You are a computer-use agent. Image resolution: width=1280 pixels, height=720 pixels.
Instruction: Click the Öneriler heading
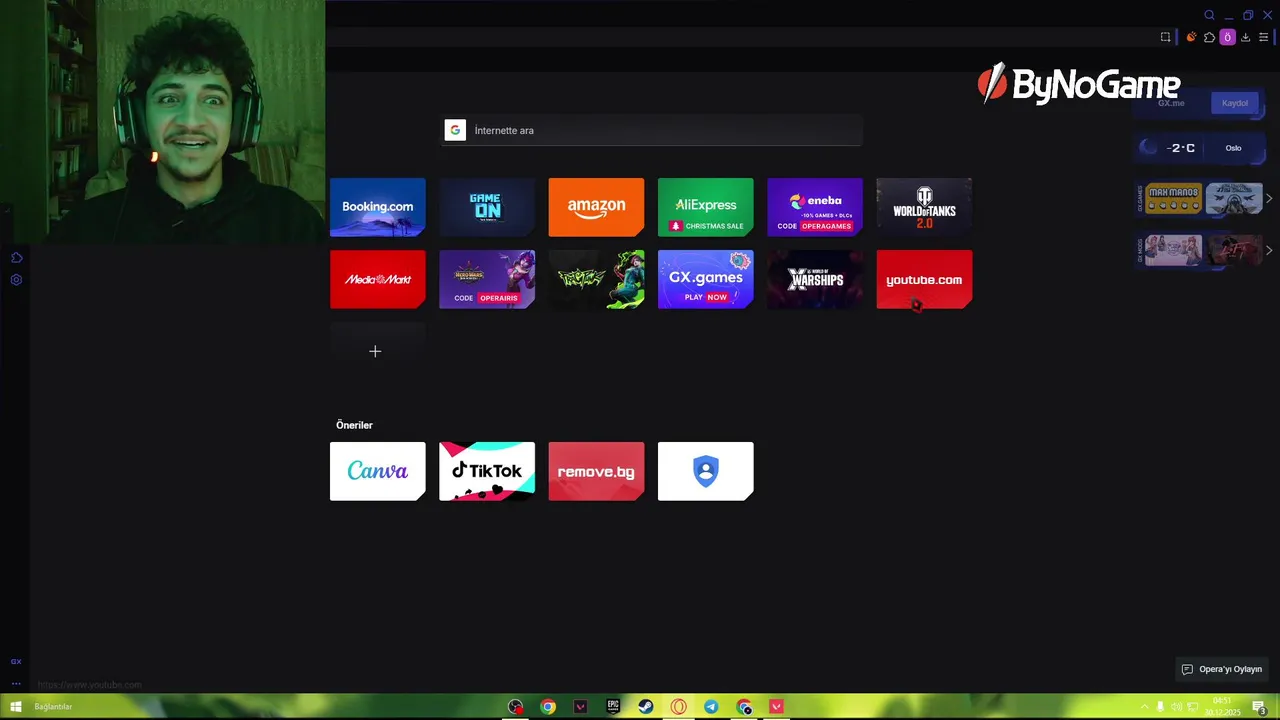click(x=354, y=425)
